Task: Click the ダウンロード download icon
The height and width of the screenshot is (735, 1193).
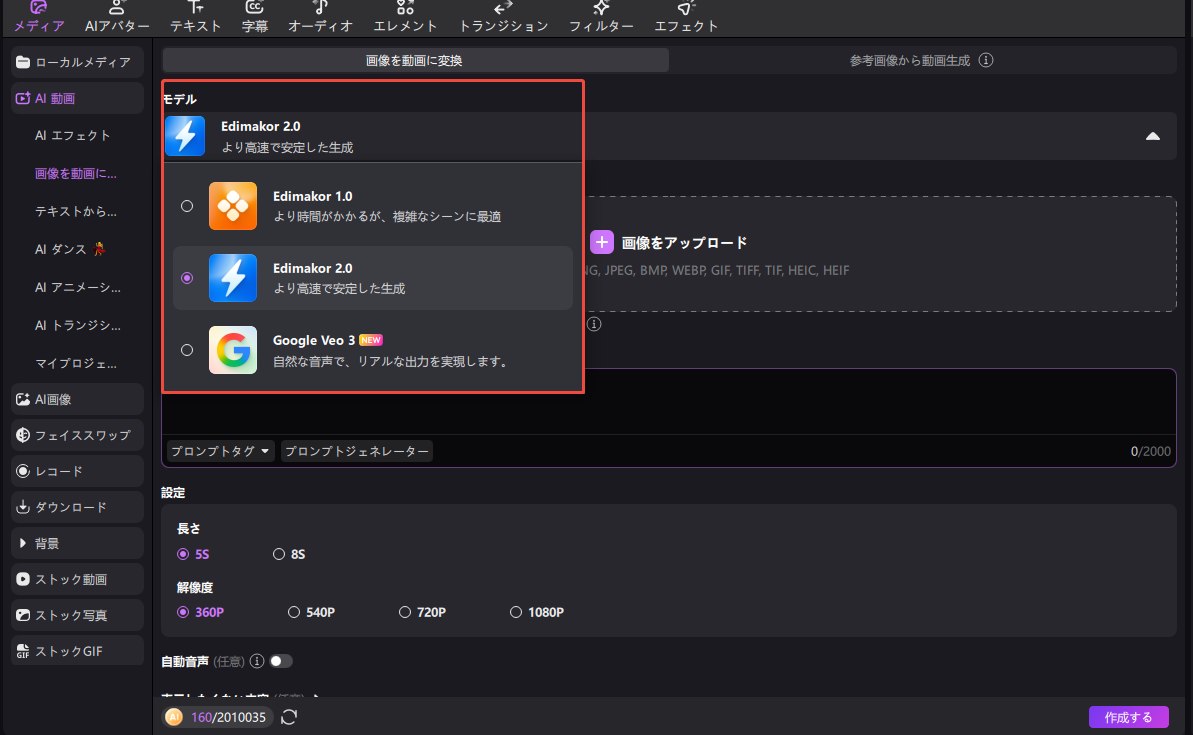Action: [x=23, y=507]
